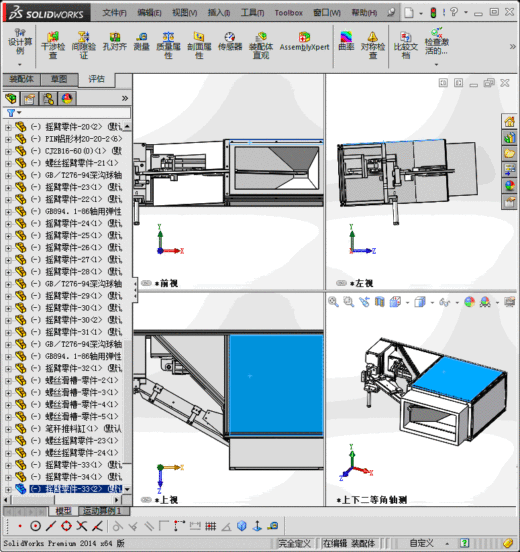Open the FeatureManager design tree tab icon
Viewport: 520px width, 552px height.
pyautogui.click(x=11, y=99)
